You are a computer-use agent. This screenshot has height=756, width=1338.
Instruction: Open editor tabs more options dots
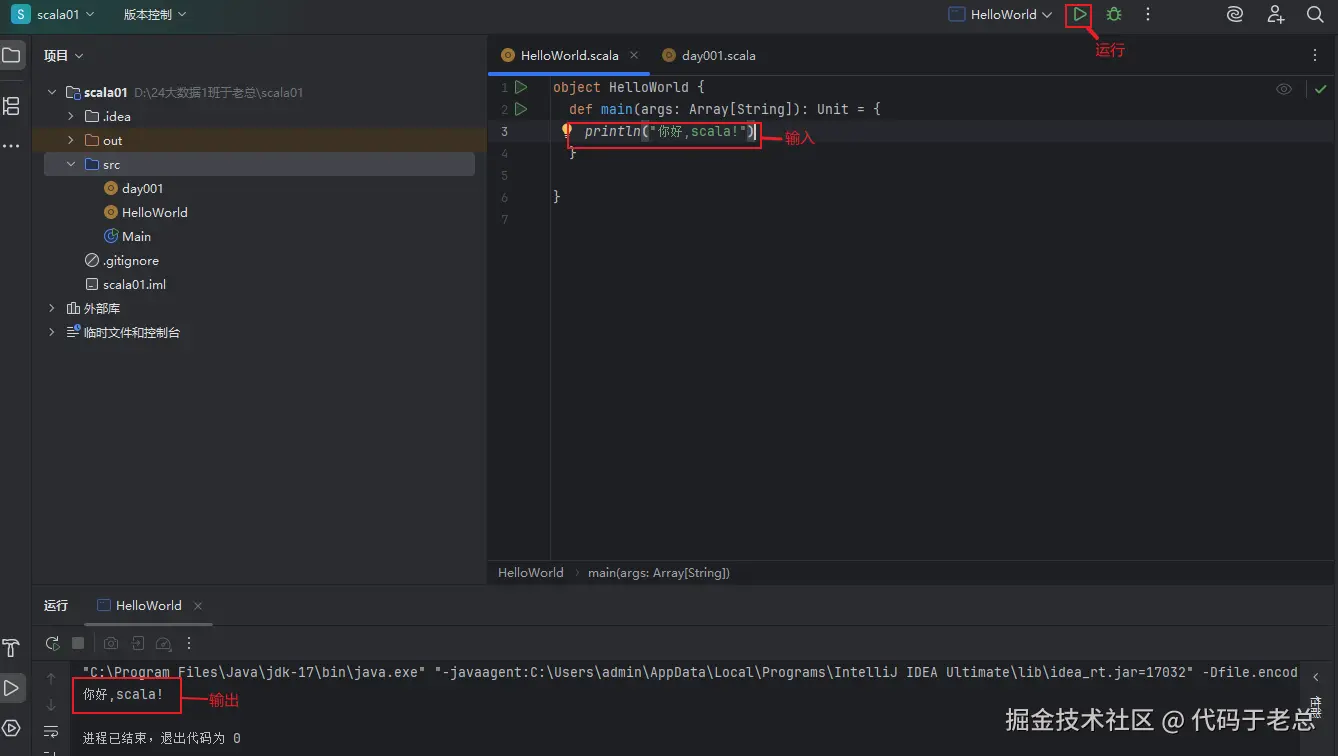click(x=1315, y=56)
